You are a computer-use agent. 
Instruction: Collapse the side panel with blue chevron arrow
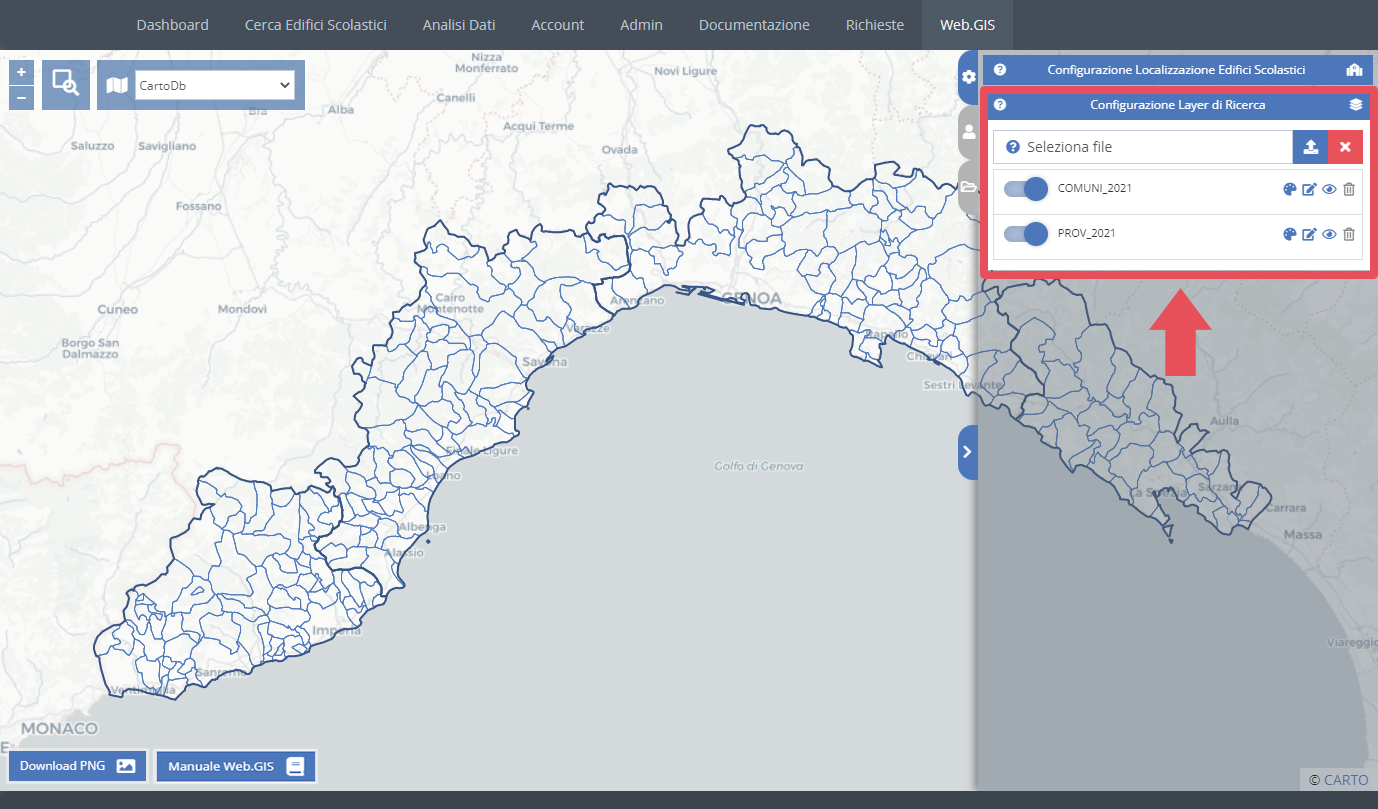(x=966, y=452)
